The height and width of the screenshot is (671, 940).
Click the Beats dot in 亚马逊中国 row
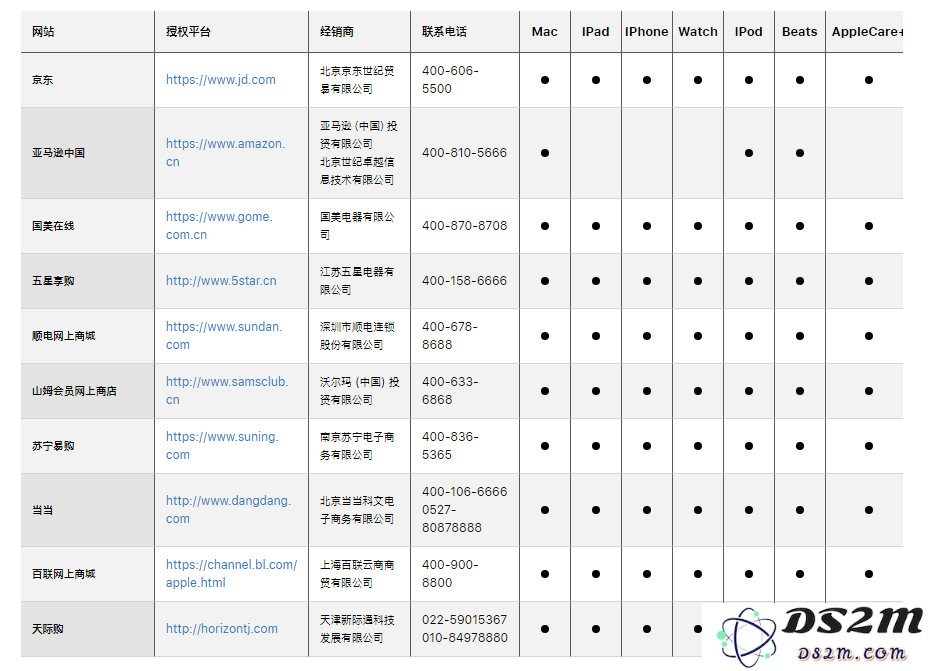pyautogui.click(x=800, y=153)
